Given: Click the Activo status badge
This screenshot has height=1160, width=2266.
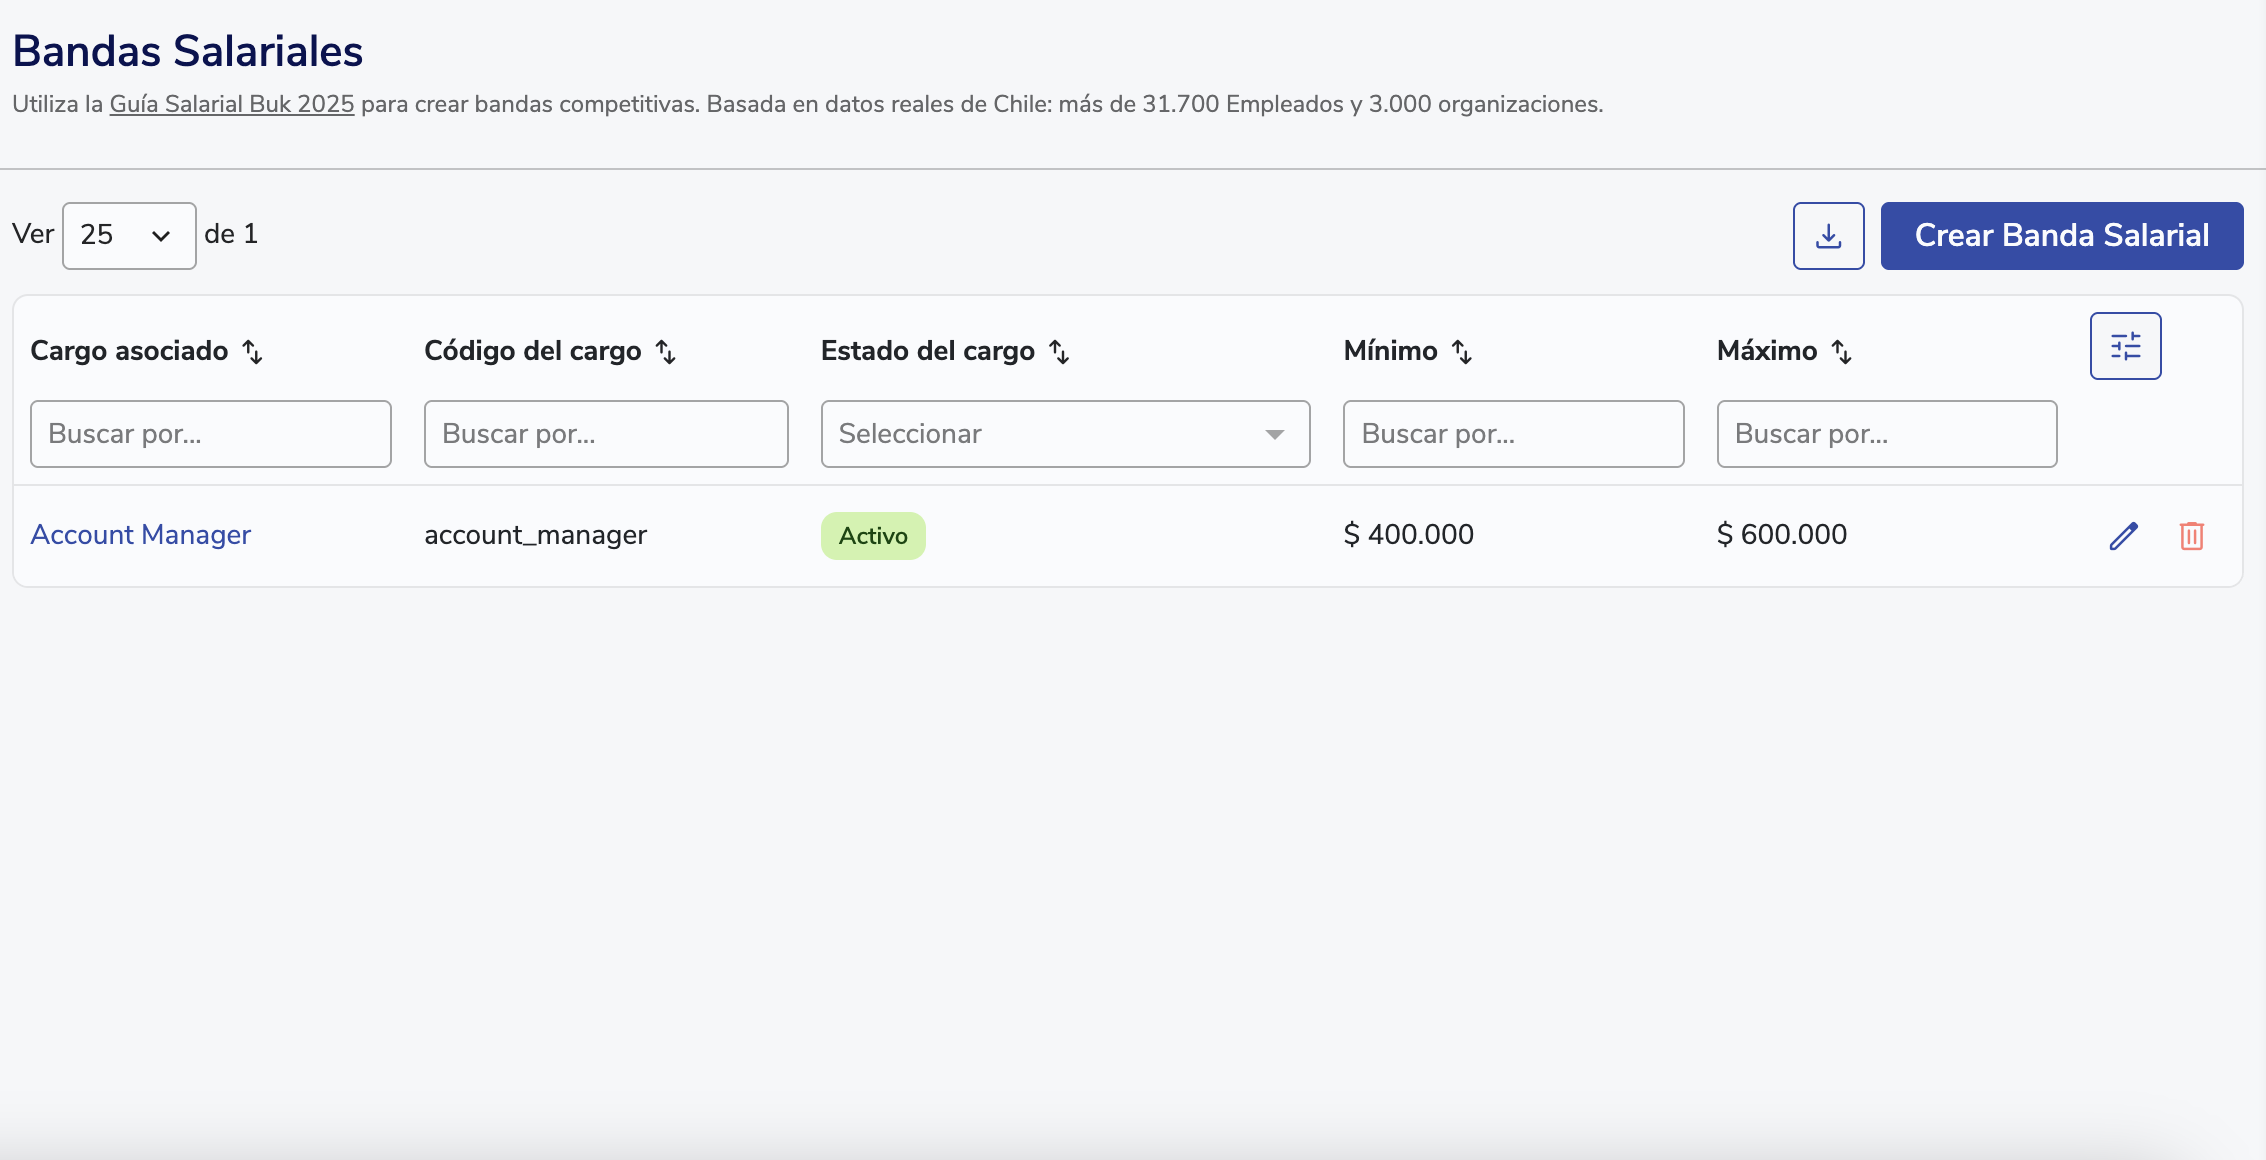Looking at the screenshot, I should coord(873,536).
